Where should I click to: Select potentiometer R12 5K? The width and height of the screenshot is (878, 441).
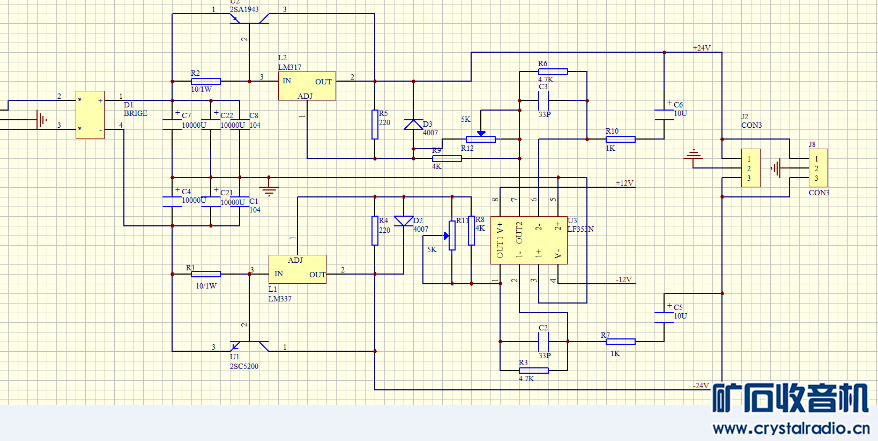[x=481, y=137]
